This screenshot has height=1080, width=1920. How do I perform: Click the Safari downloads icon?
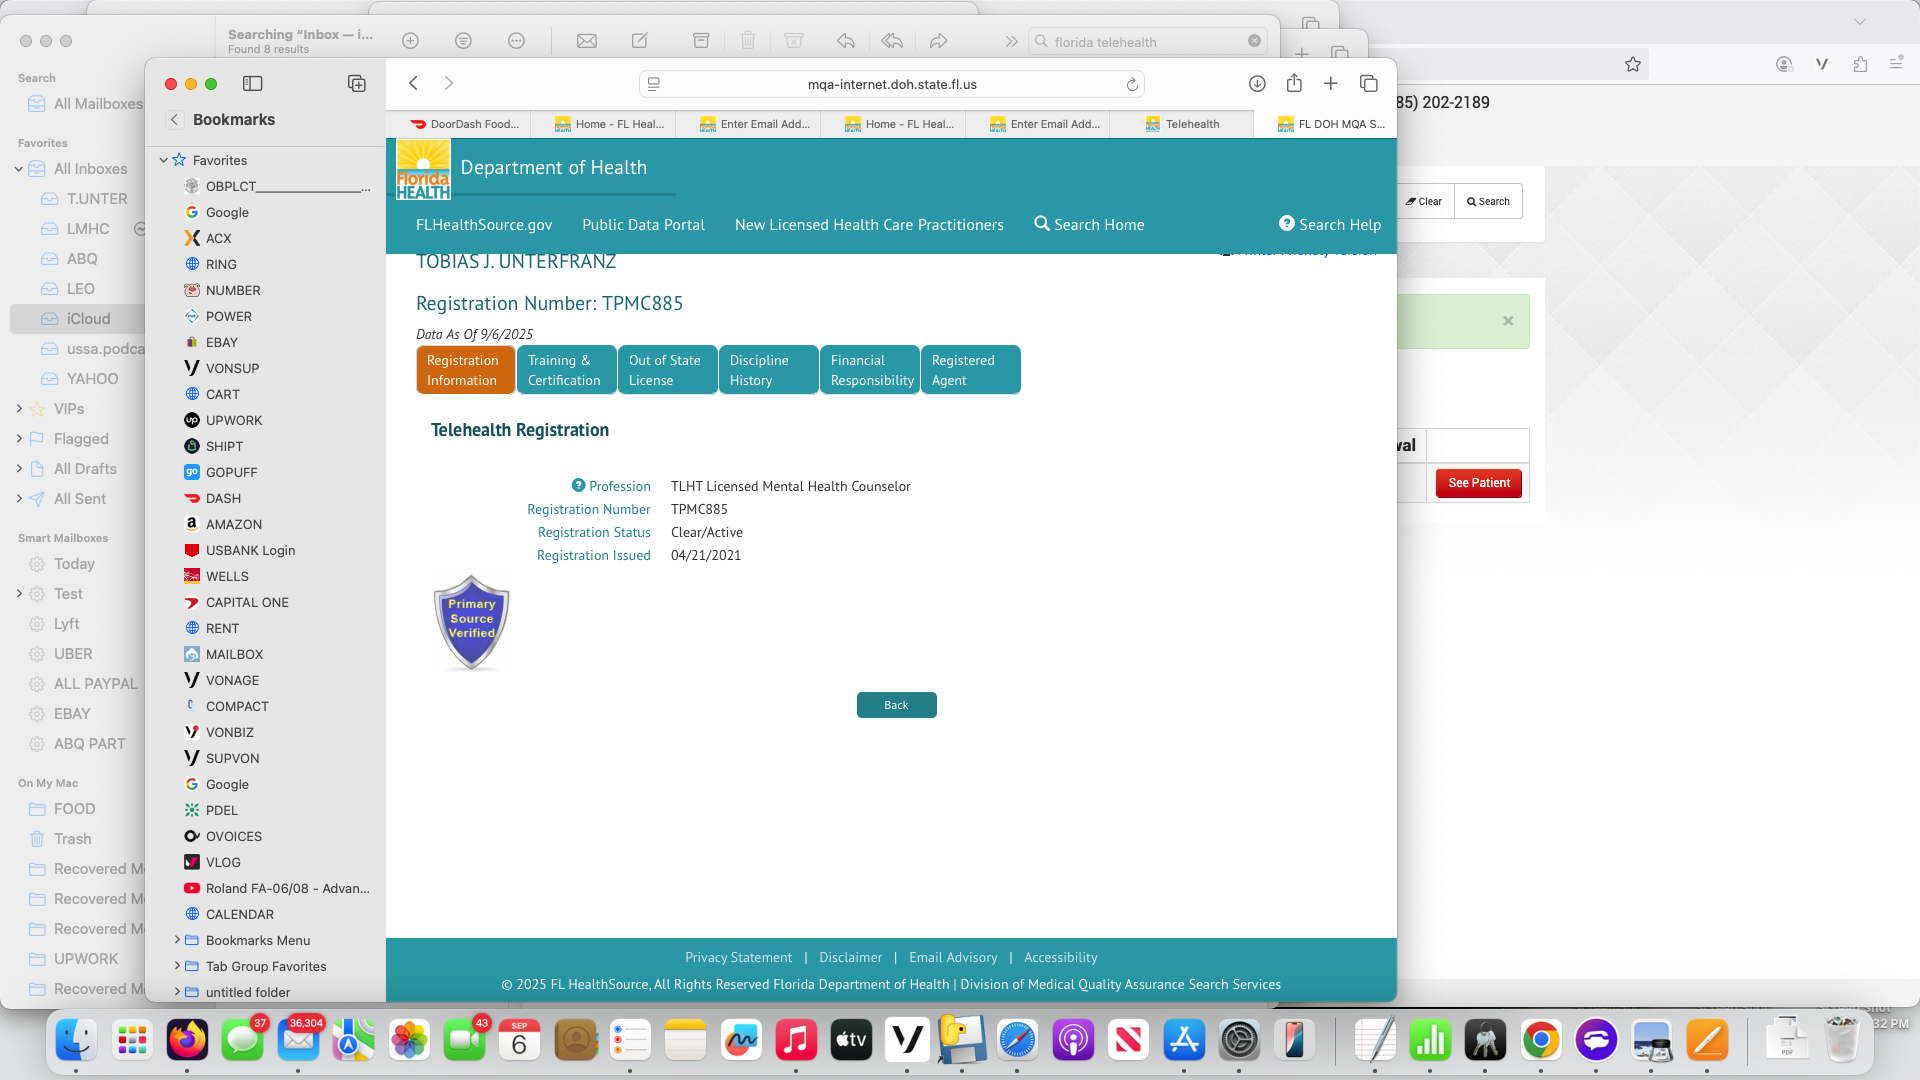pyautogui.click(x=1257, y=84)
